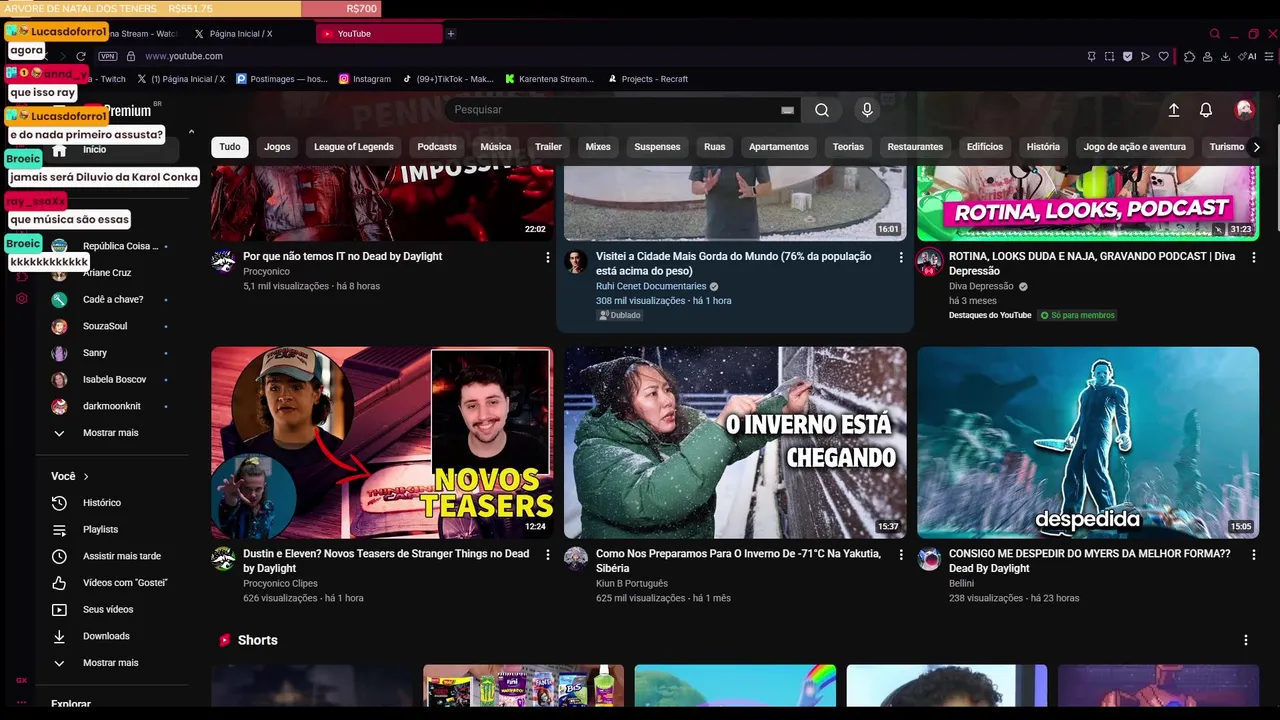Viewport: 1280px width, 720px height.
Task: Open browser downloads arrow icon
Action: click(x=1226, y=56)
